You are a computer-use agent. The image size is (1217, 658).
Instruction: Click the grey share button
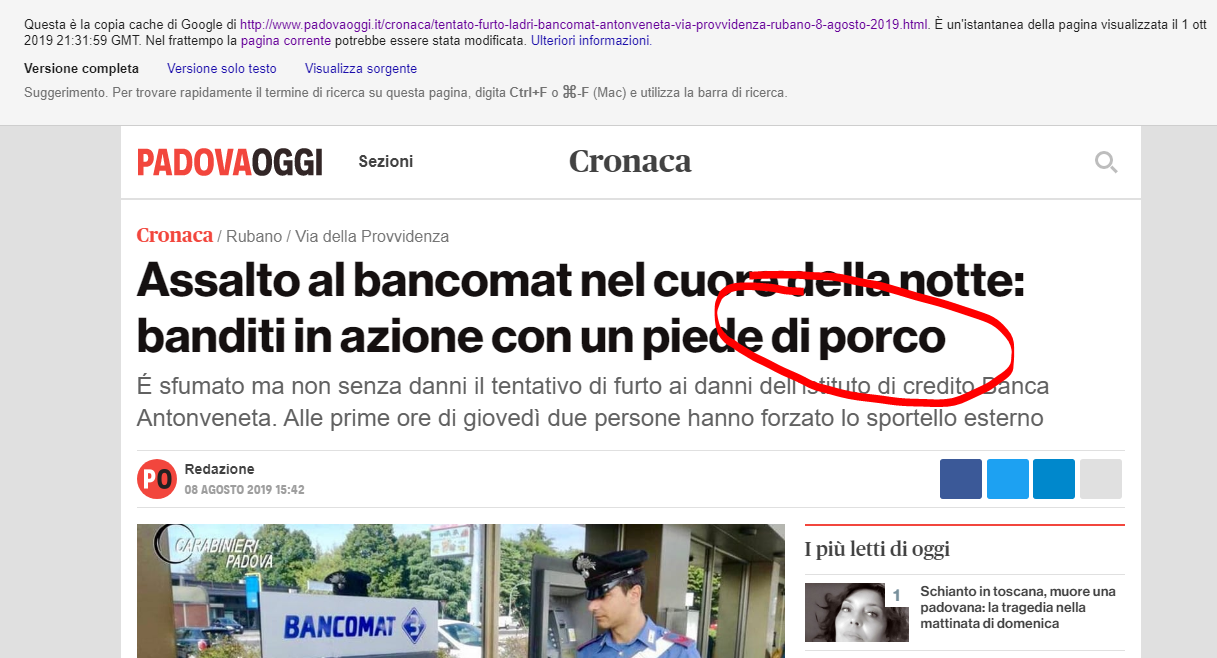point(1101,479)
